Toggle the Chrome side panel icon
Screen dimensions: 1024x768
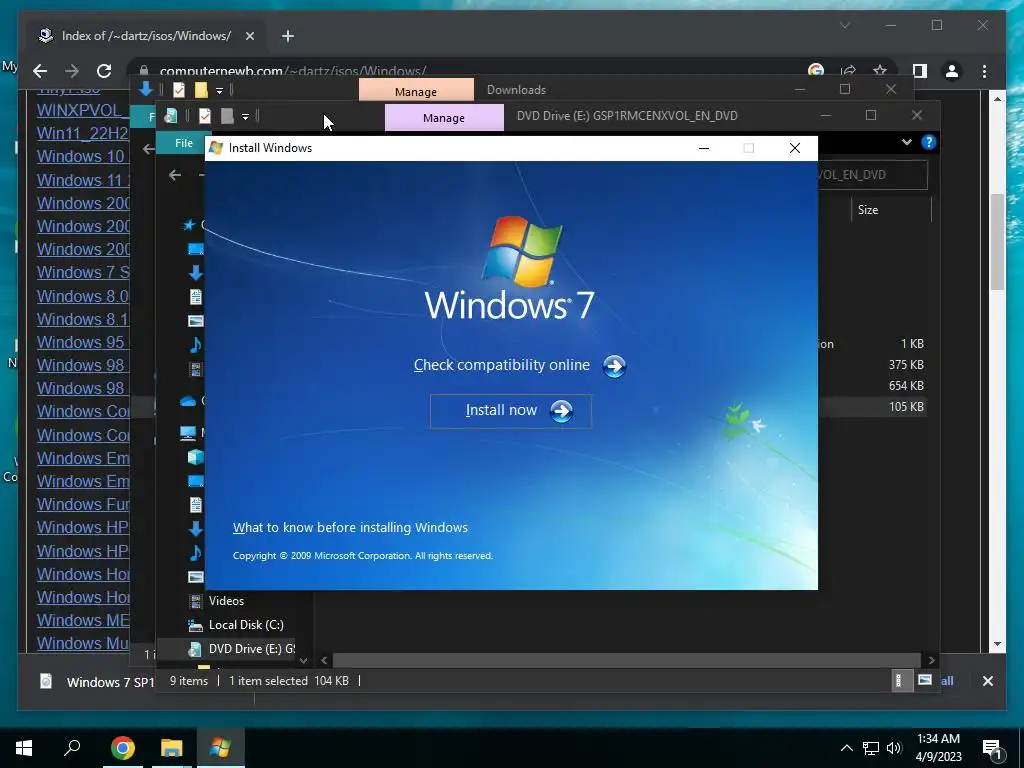(920, 71)
